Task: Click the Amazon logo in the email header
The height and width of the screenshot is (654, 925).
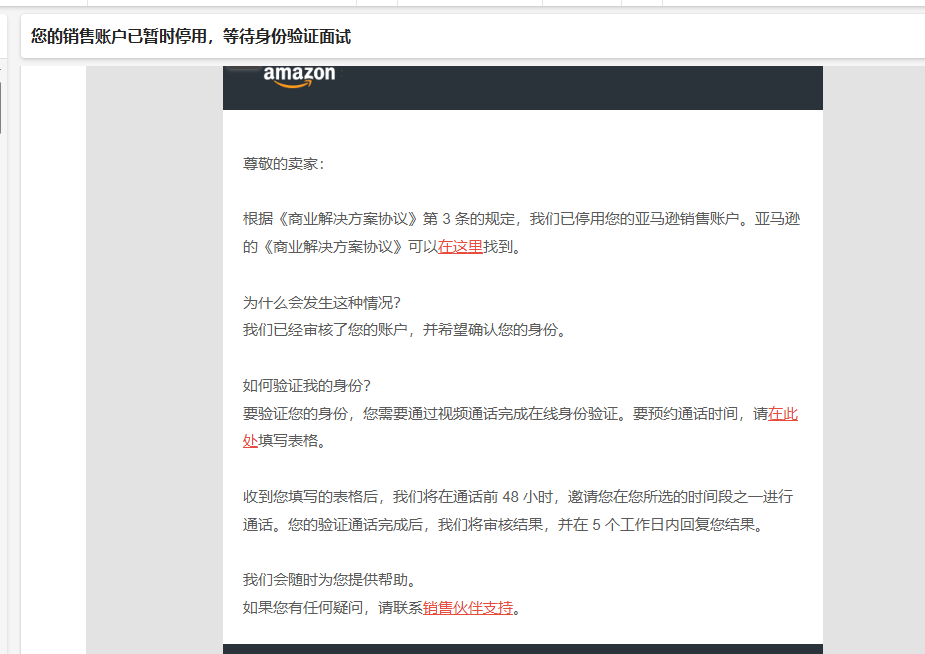Action: (299, 77)
